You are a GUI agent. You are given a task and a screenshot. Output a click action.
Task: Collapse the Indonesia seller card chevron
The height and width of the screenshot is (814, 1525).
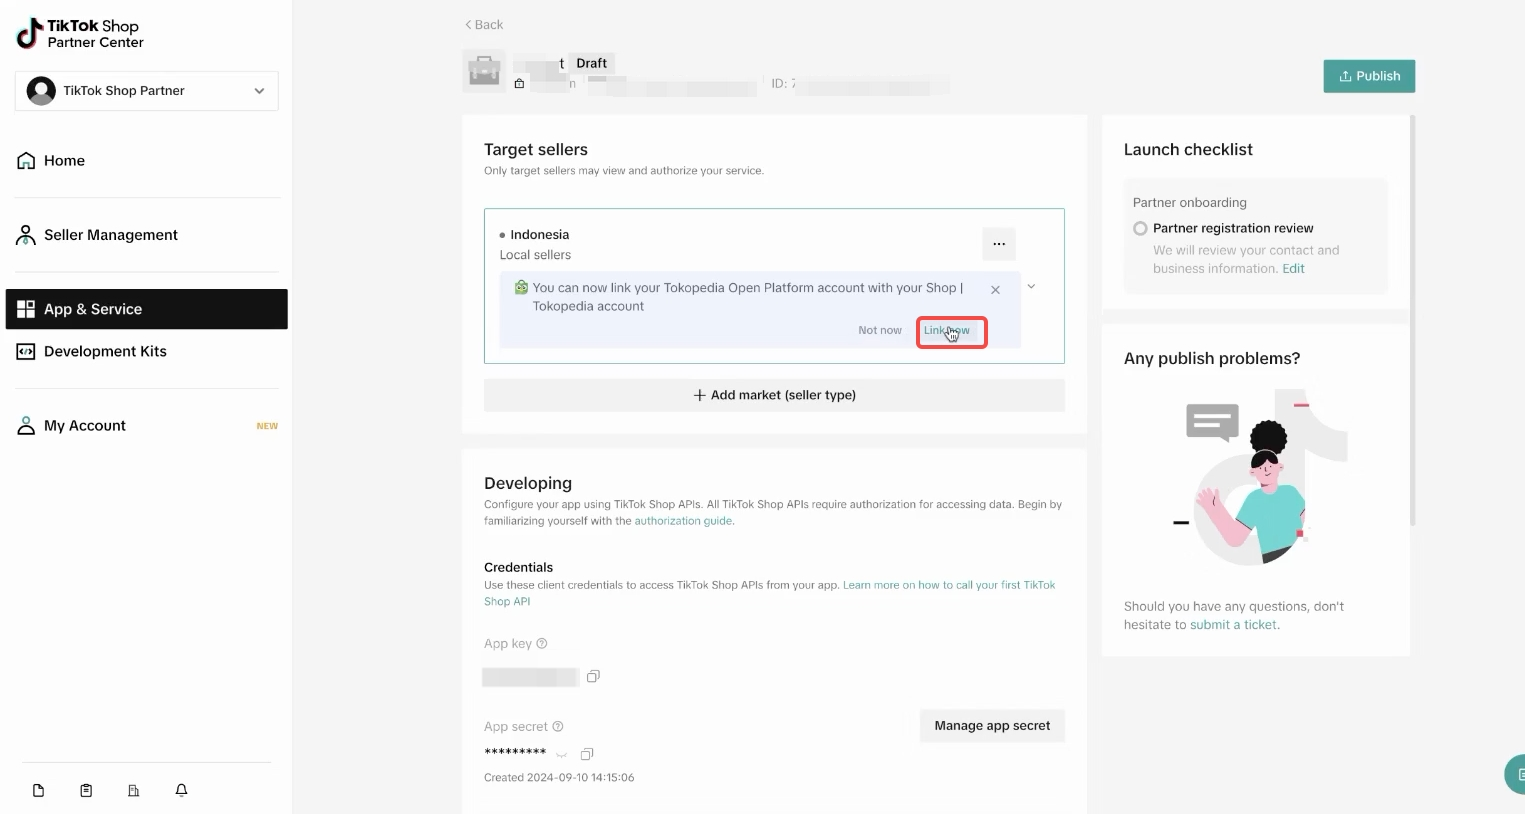(1031, 287)
